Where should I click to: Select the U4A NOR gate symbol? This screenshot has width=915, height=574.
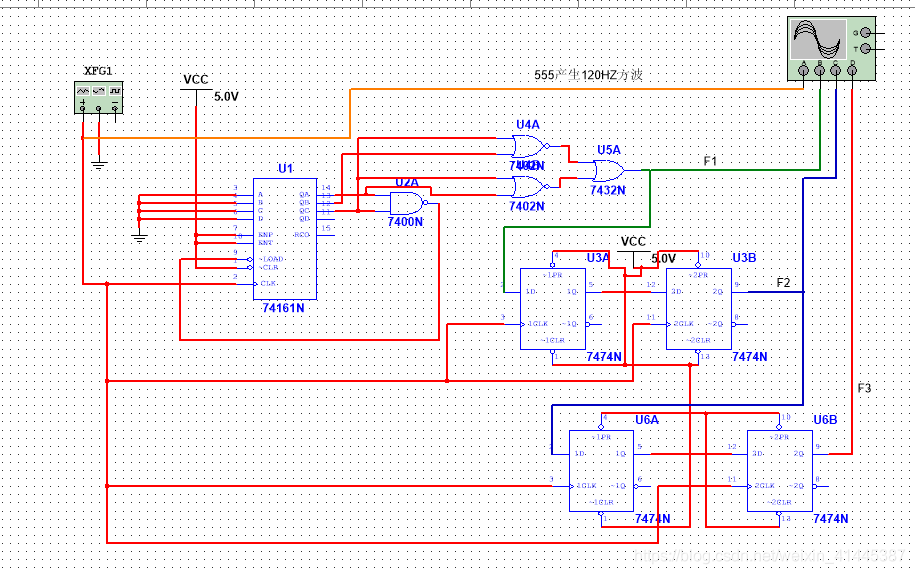pos(529,146)
